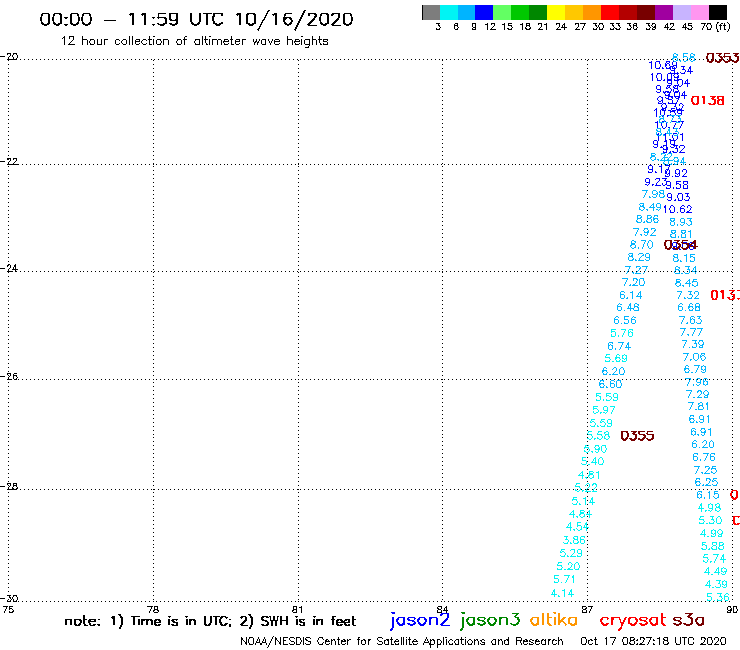Click the longitude axis label '81'
The height and width of the screenshot is (650, 740).
click(297, 609)
